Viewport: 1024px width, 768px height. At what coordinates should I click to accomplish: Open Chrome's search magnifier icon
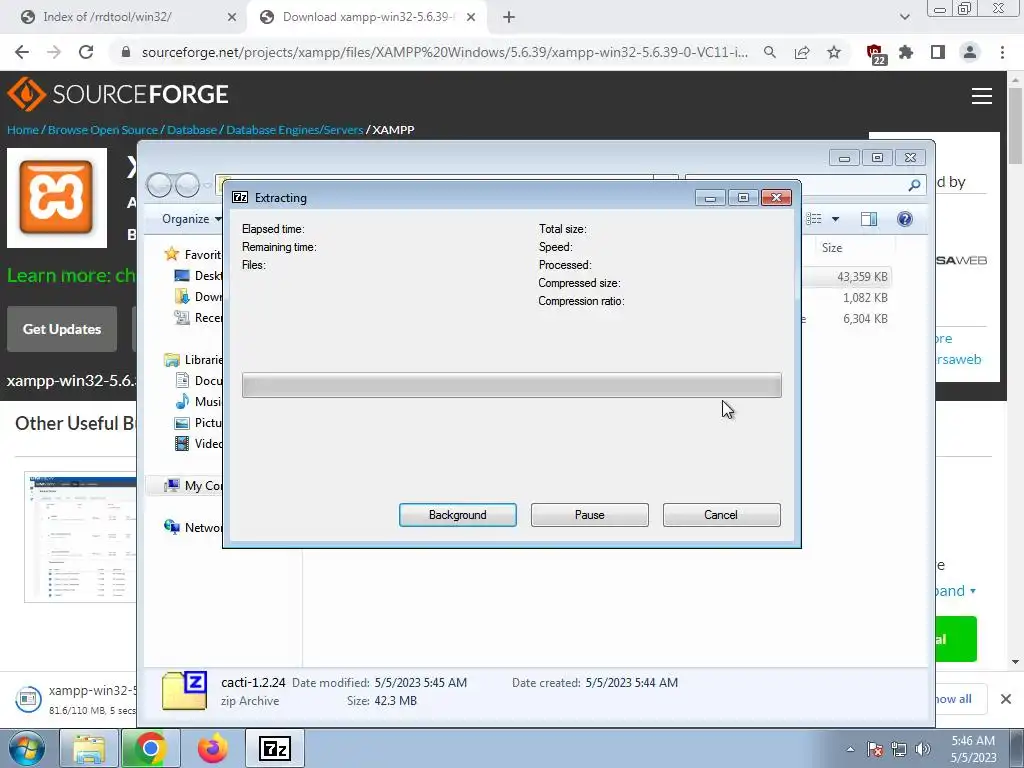770,52
